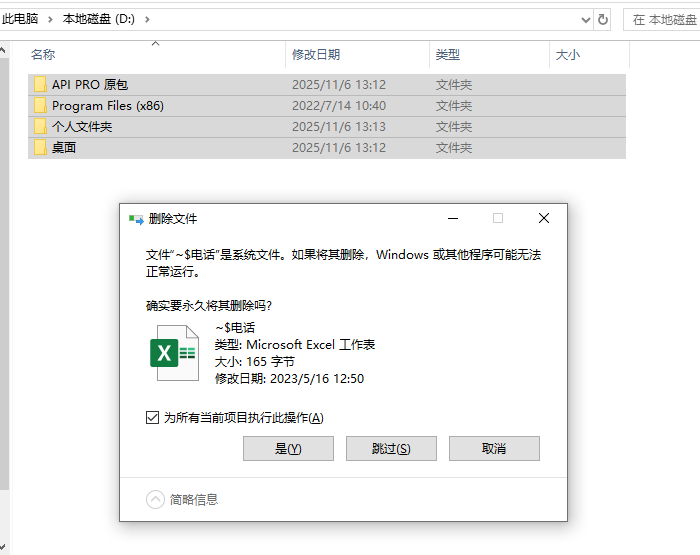Click the 个人文件夹 folder icon
Screen dimensions: 700x555
point(40,127)
